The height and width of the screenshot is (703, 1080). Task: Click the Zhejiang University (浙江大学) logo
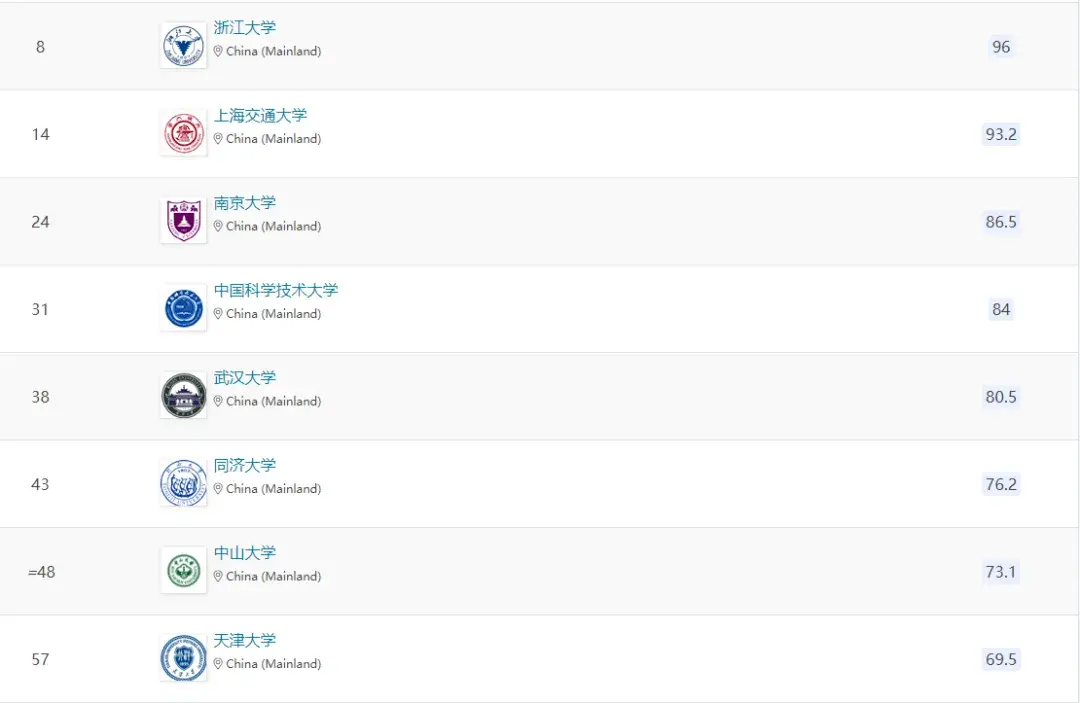click(183, 46)
